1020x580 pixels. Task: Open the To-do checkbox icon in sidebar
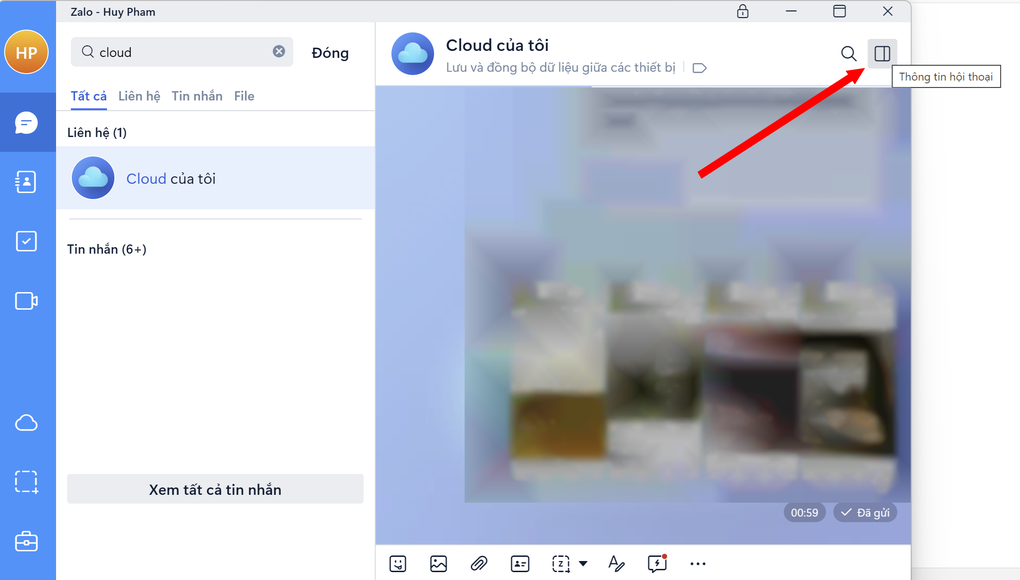pos(27,241)
